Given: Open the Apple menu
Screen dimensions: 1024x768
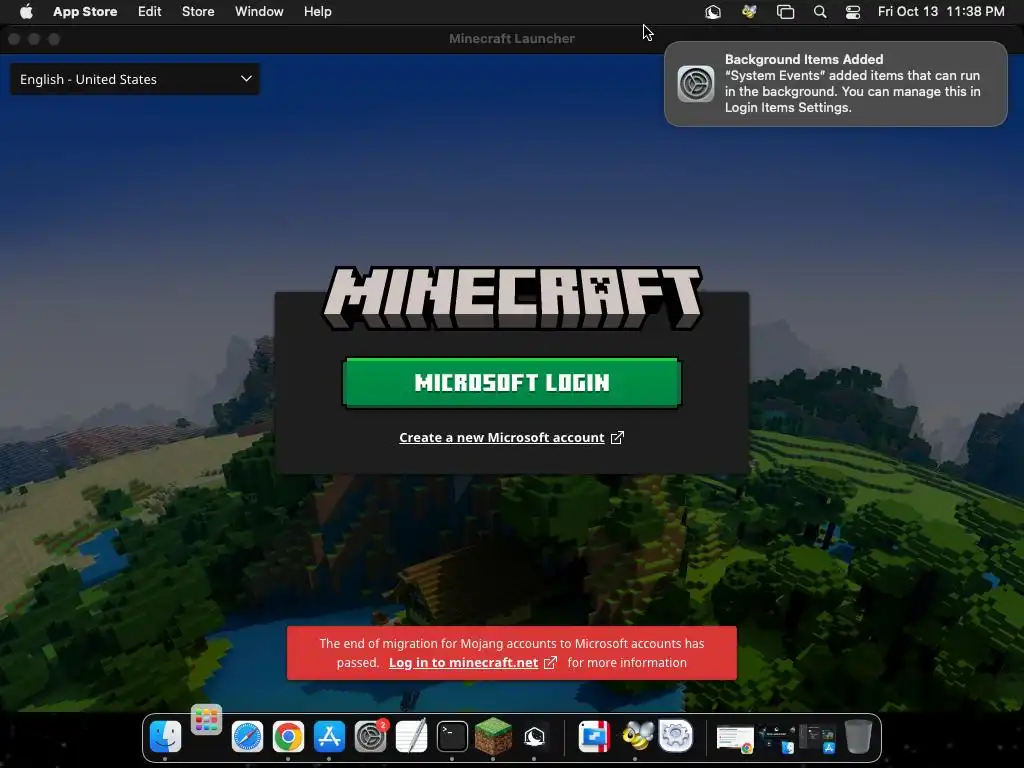Looking at the screenshot, I should (x=26, y=12).
